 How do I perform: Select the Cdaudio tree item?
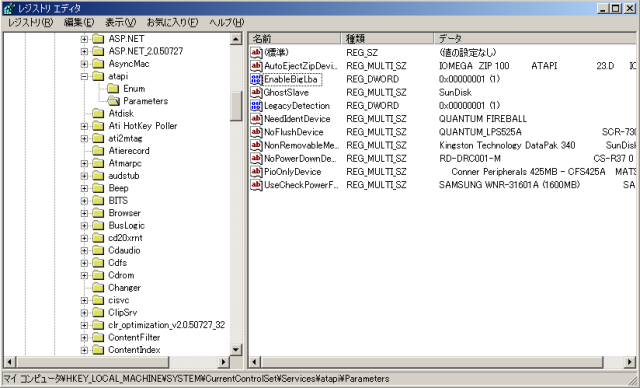(x=124, y=251)
